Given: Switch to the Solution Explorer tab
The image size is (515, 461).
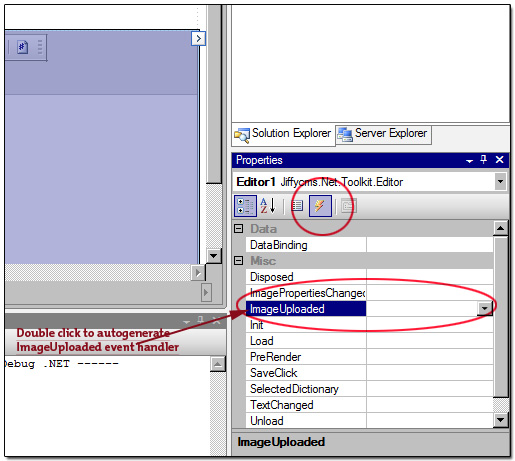Looking at the screenshot, I should (283, 135).
